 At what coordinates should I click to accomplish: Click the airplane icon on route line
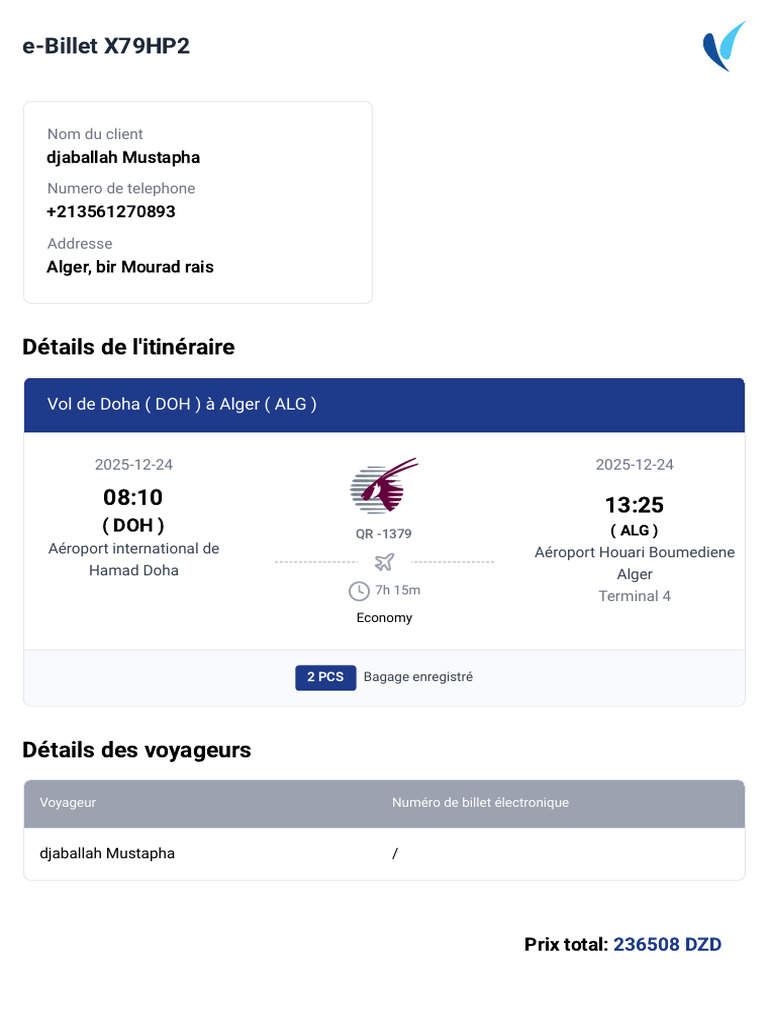point(385,562)
